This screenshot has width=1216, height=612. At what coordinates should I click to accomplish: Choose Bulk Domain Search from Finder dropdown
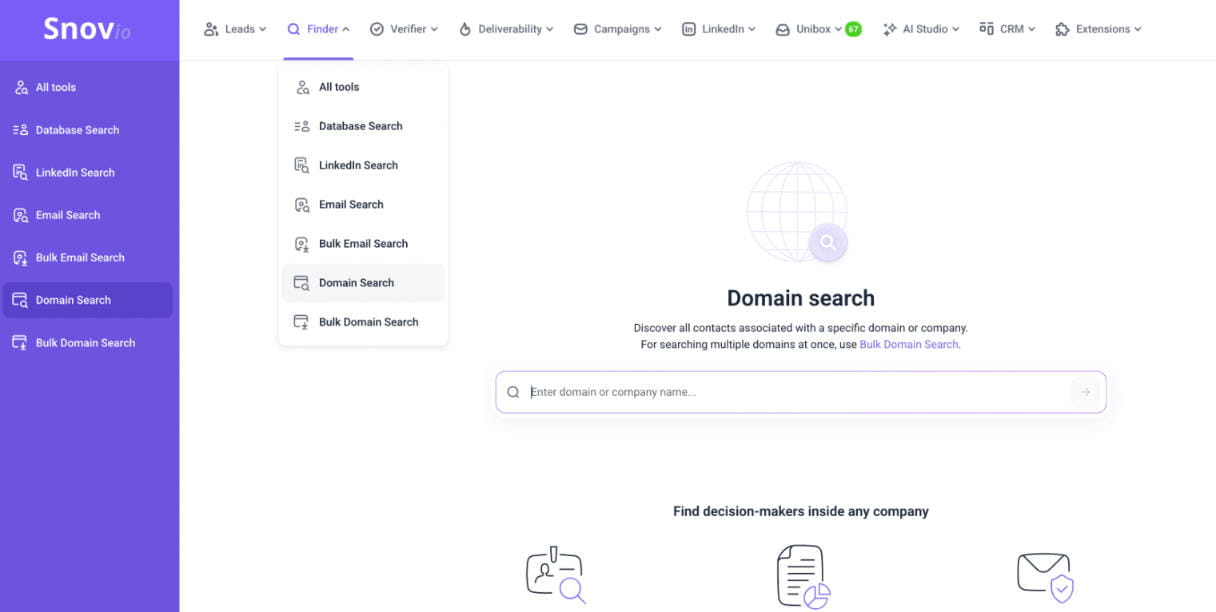pos(363,322)
